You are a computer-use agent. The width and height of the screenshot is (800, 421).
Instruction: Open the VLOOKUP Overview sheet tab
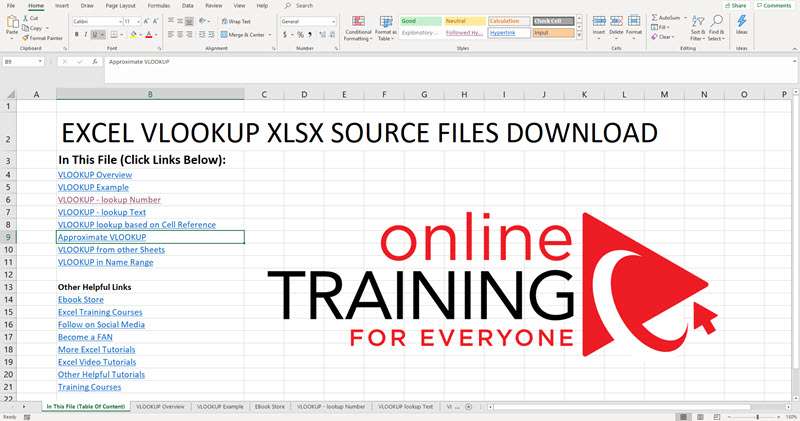[160, 407]
